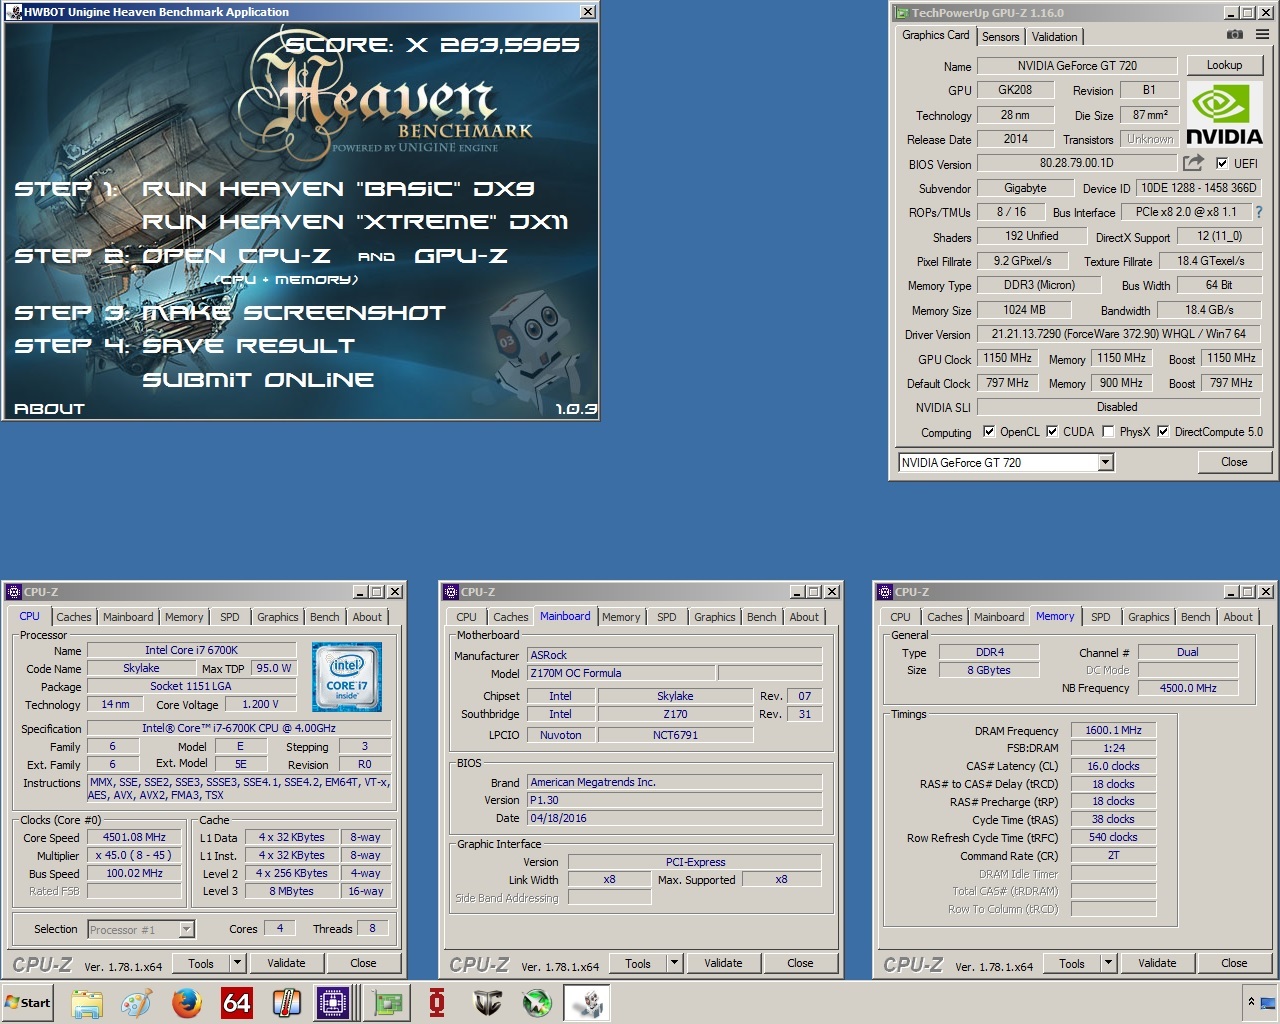
Task: Click the BIOS version field 80.28.79.00.1D
Action: point(1076,163)
